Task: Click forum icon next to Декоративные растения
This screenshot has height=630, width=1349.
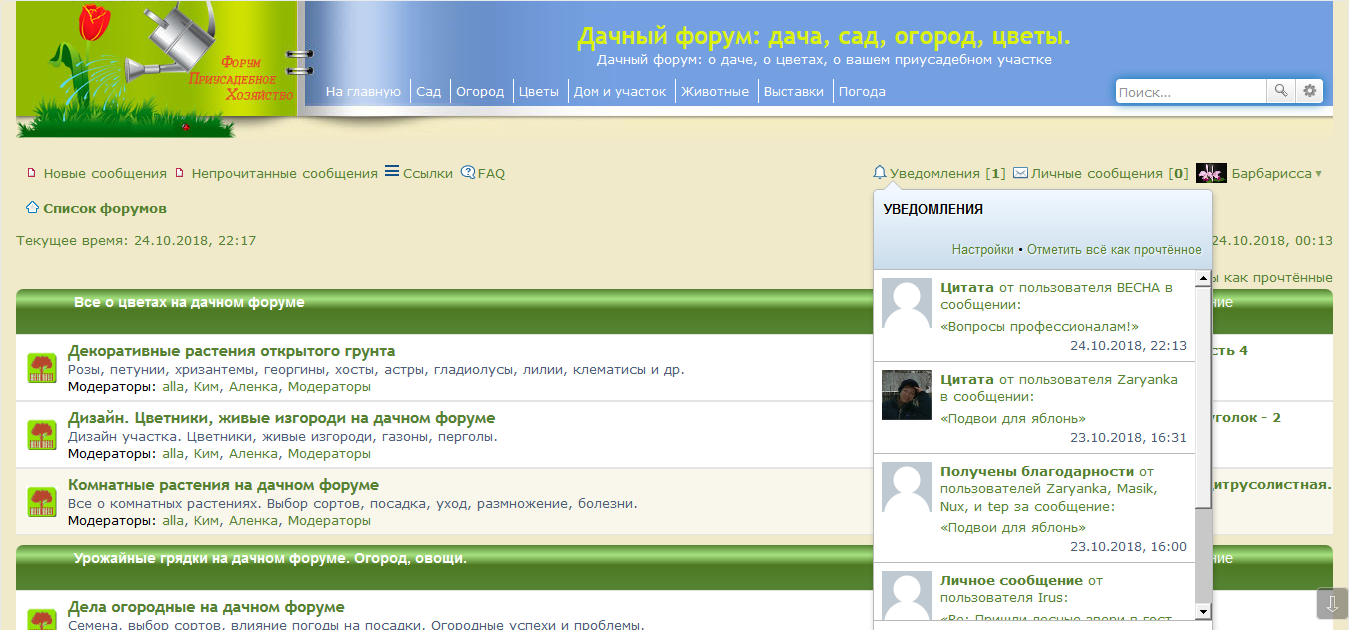Action: pos(41,367)
